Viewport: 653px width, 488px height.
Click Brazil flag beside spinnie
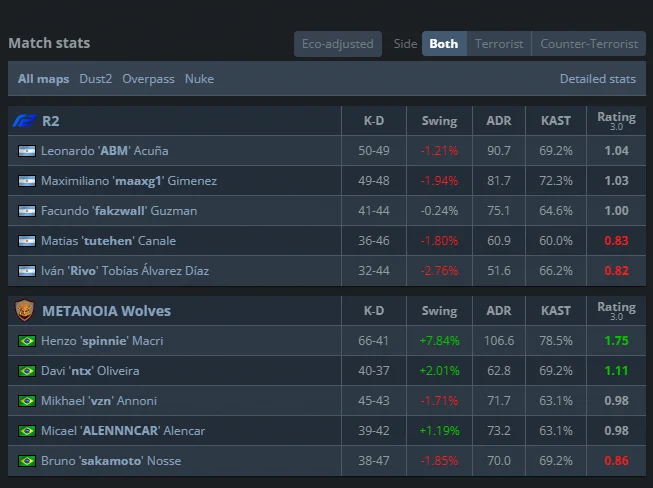coord(27,341)
